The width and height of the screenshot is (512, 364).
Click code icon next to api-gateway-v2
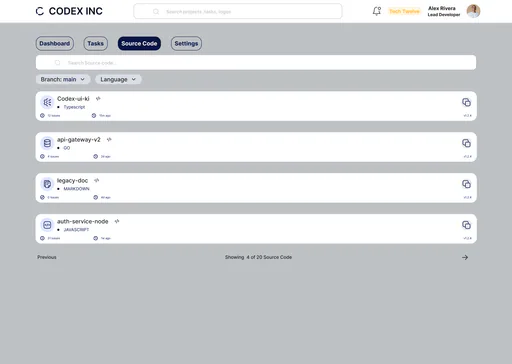click(109, 140)
